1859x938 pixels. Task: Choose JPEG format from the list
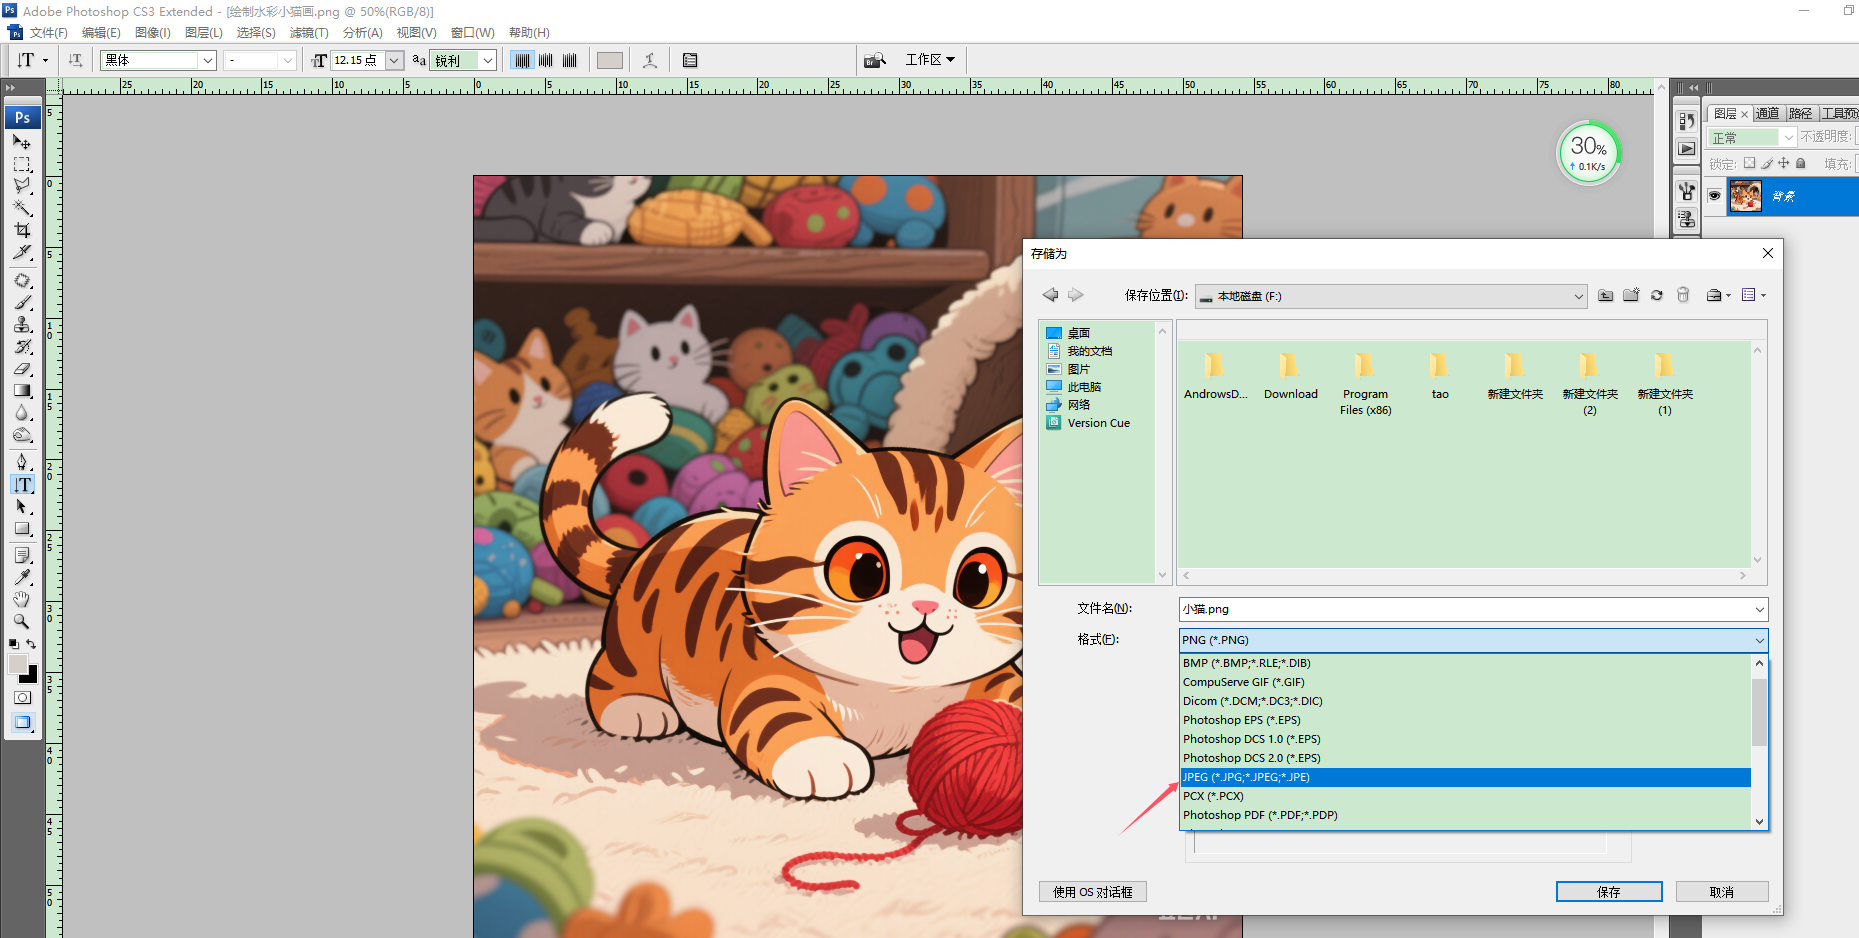pos(1246,777)
